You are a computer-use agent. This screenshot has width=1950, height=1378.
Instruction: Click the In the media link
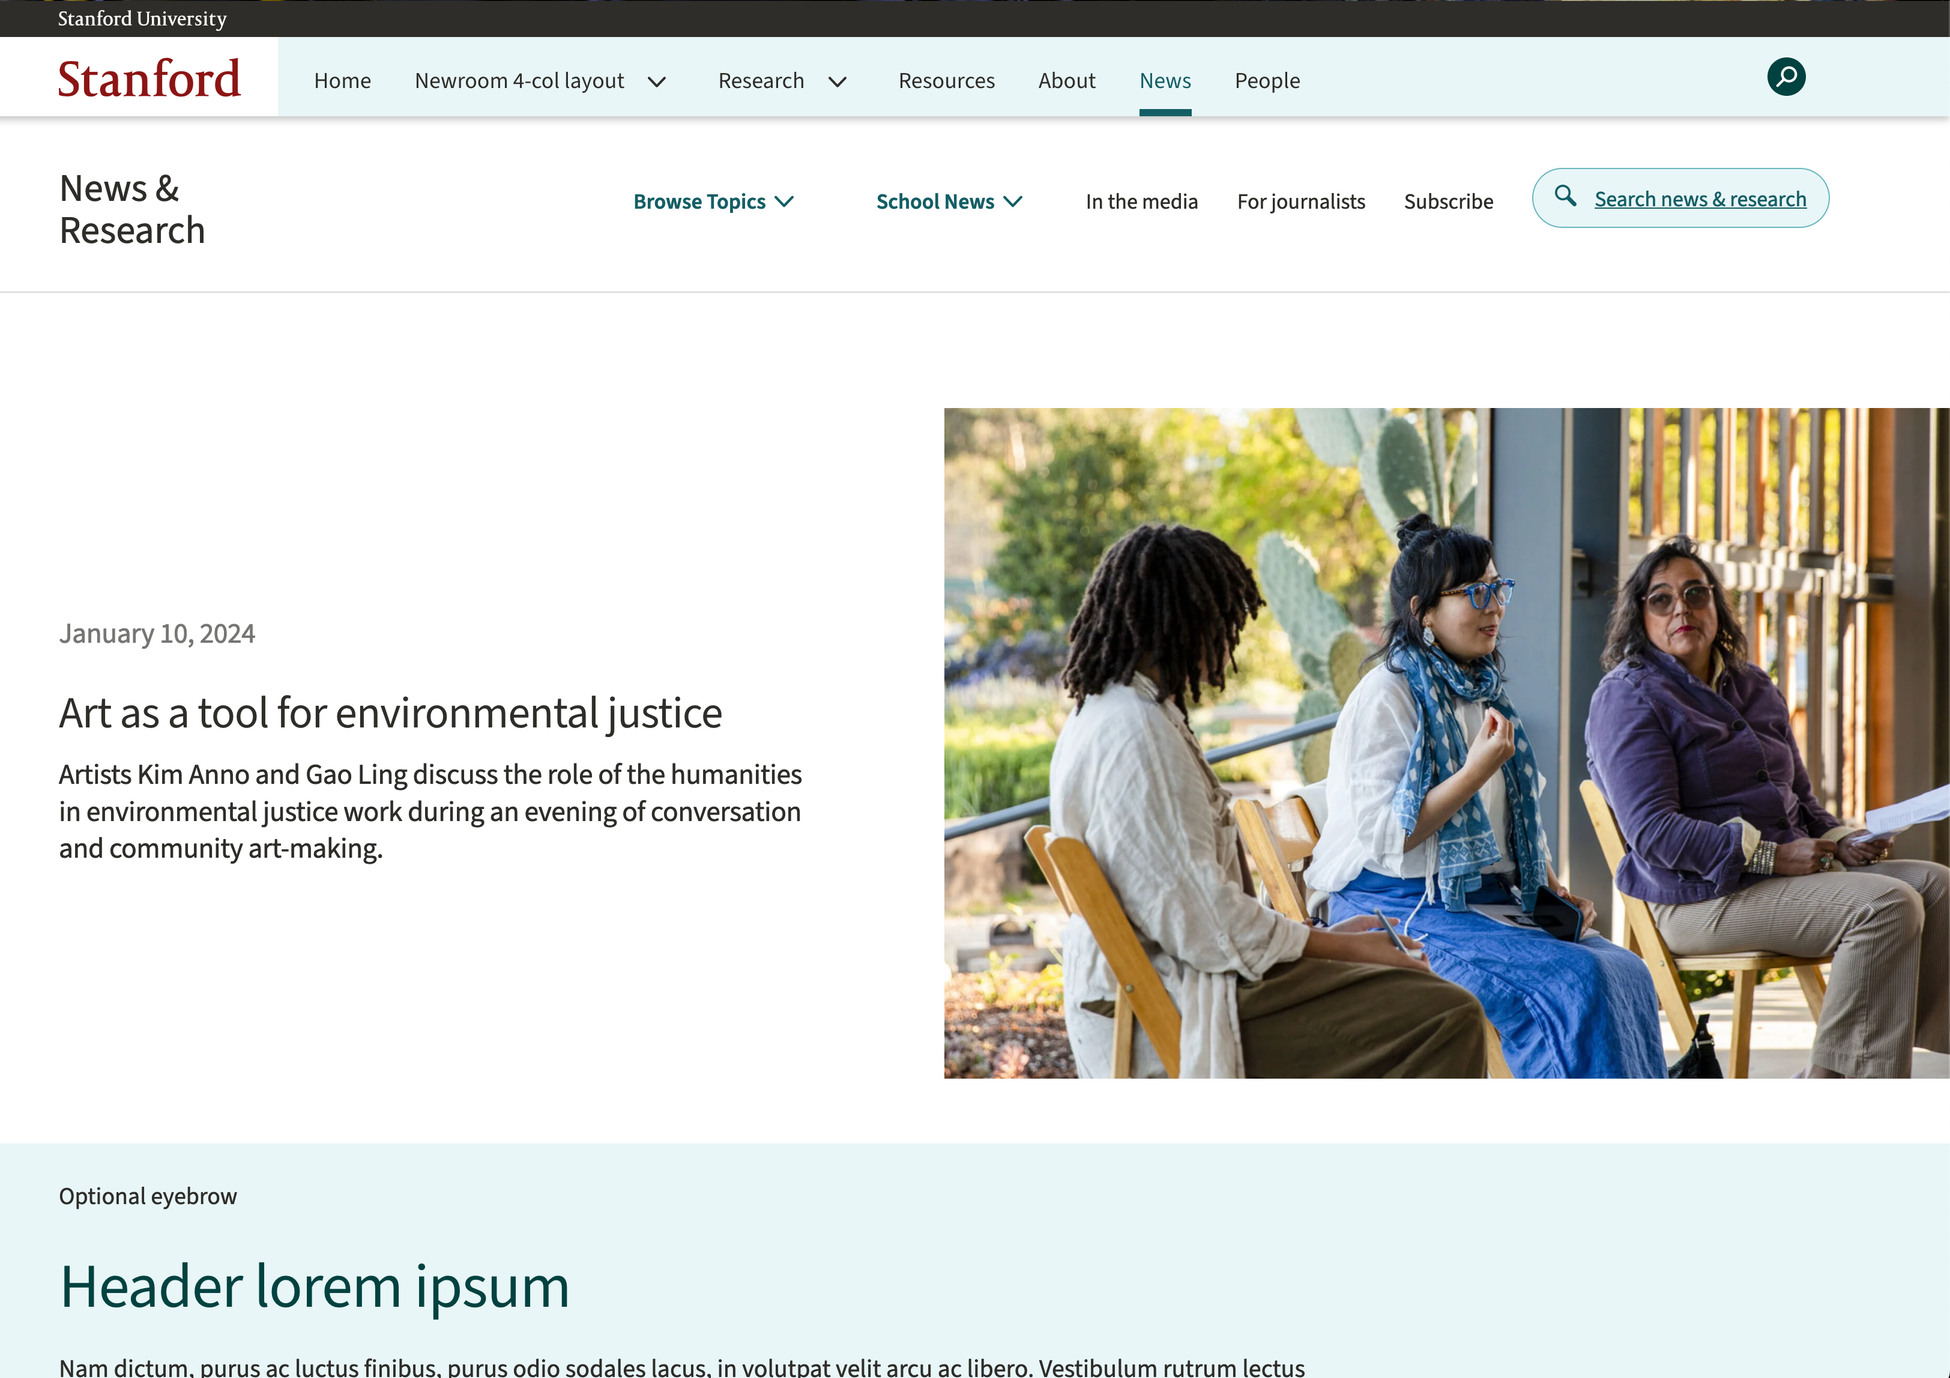[1141, 201]
